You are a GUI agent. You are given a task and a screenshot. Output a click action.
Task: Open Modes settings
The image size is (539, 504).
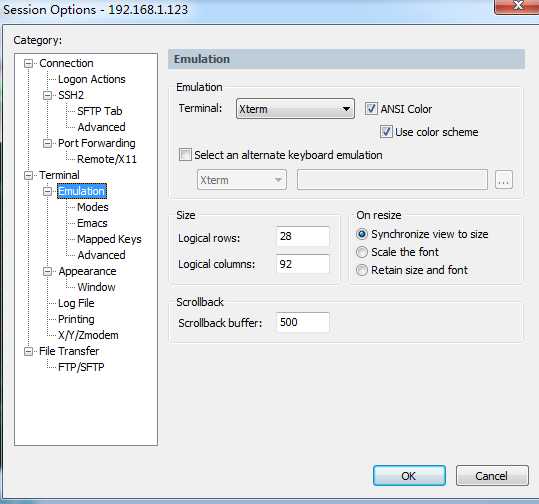point(93,207)
